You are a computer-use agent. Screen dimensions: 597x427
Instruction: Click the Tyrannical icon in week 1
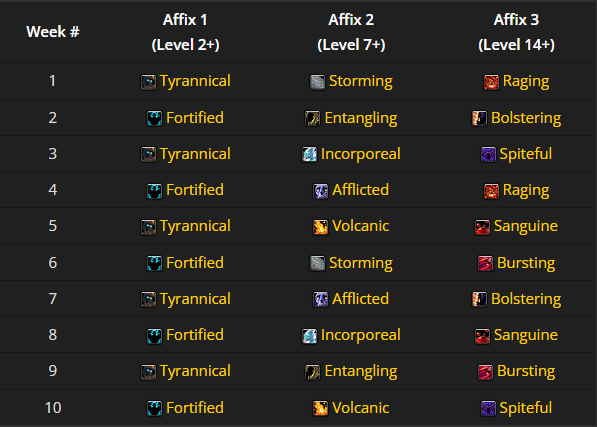click(x=148, y=82)
